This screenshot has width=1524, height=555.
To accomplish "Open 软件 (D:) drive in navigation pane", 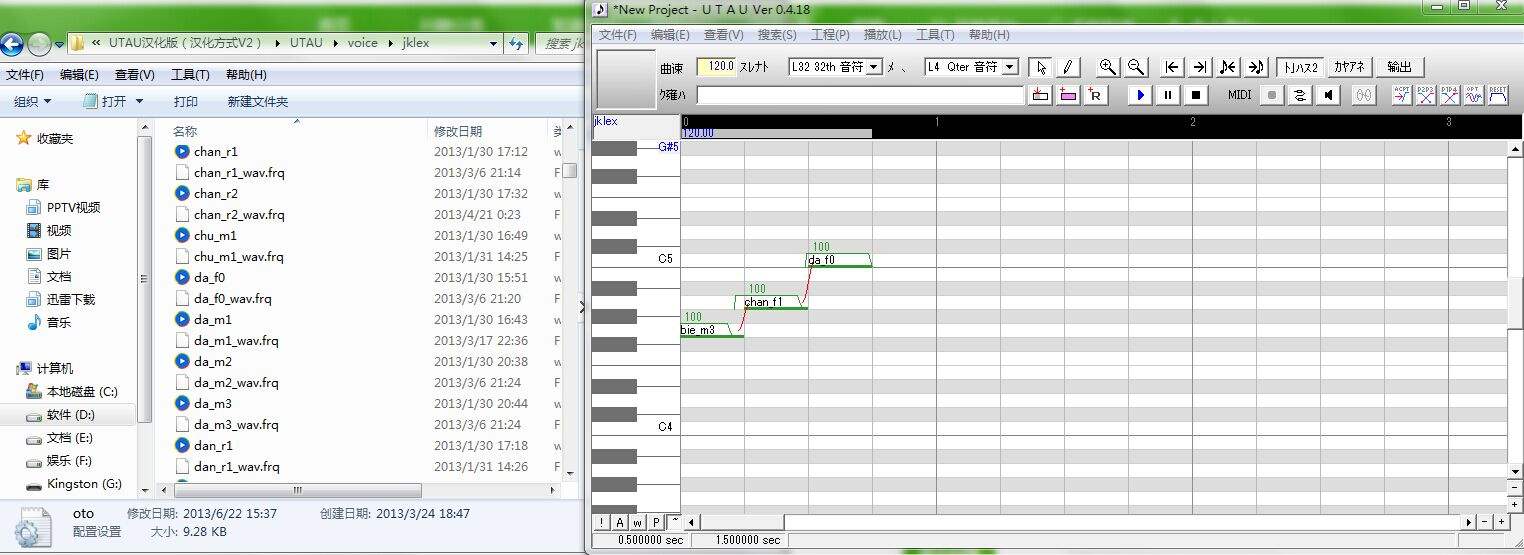I will click(x=70, y=415).
